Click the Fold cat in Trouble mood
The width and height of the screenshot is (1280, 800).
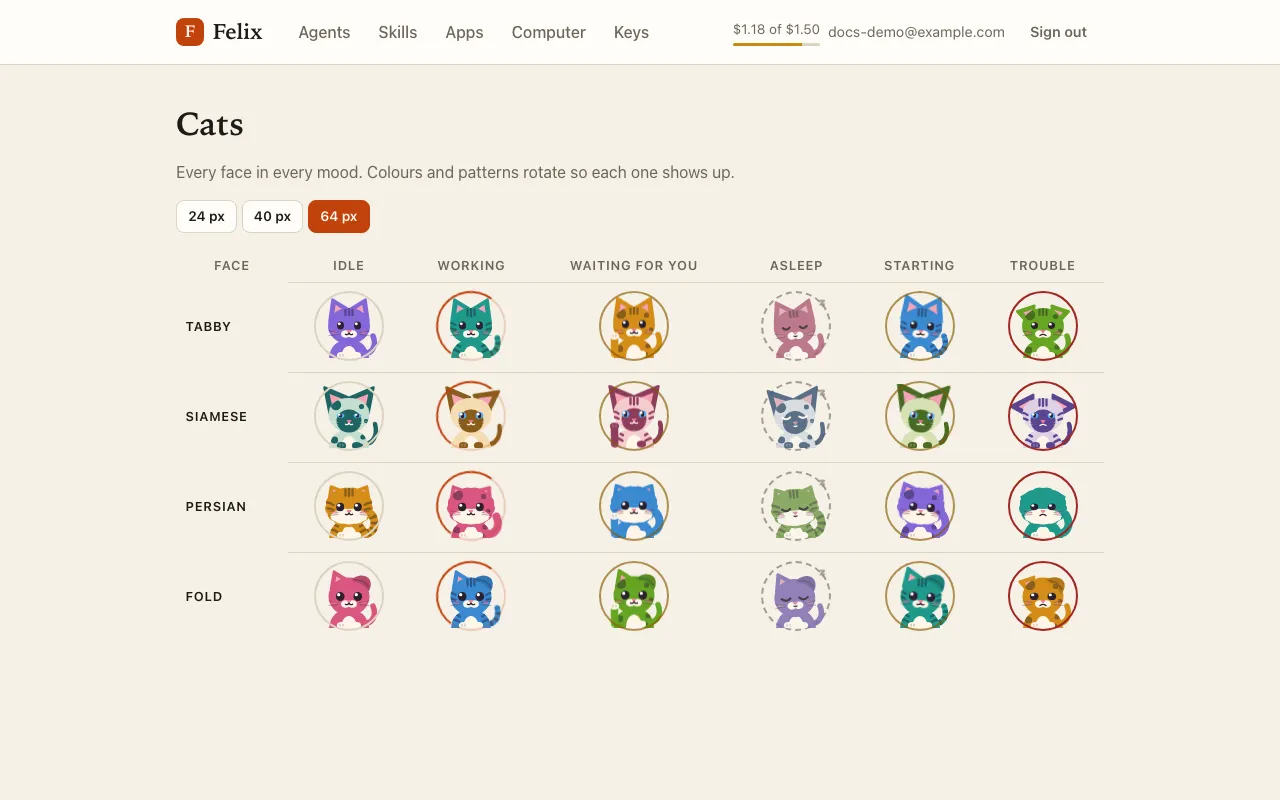(1043, 596)
